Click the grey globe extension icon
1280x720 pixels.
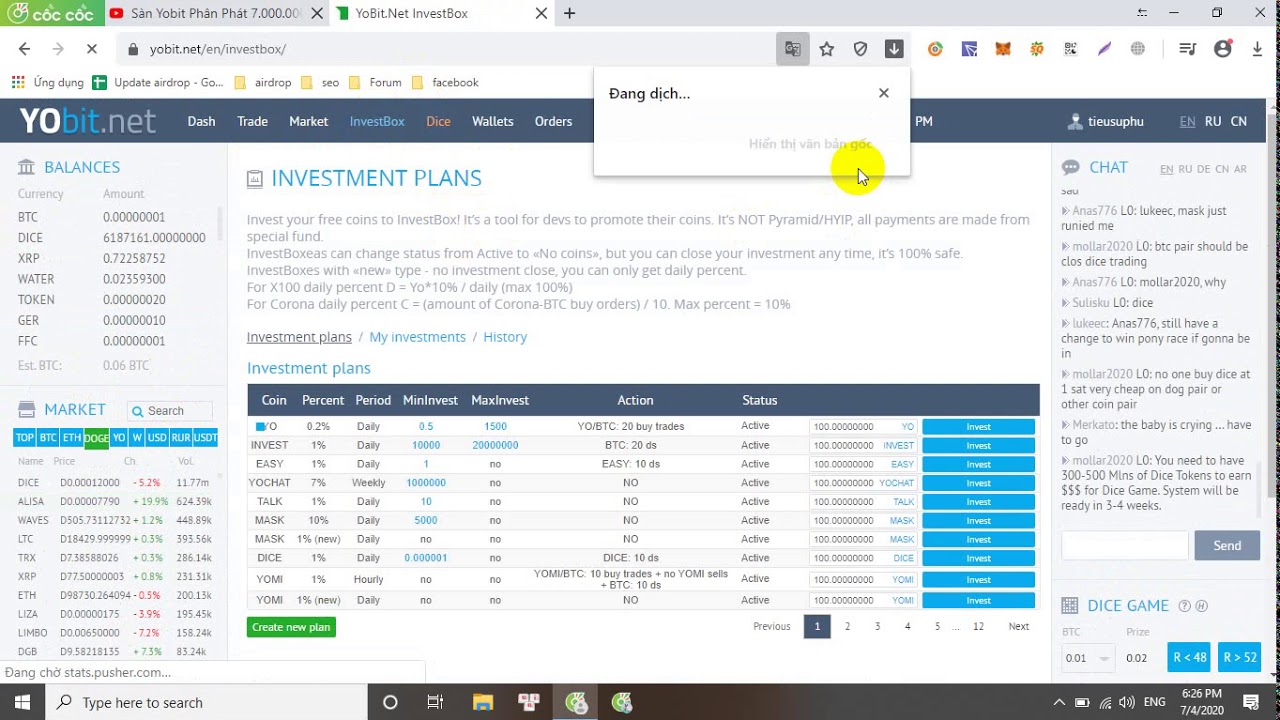point(1138,49)
